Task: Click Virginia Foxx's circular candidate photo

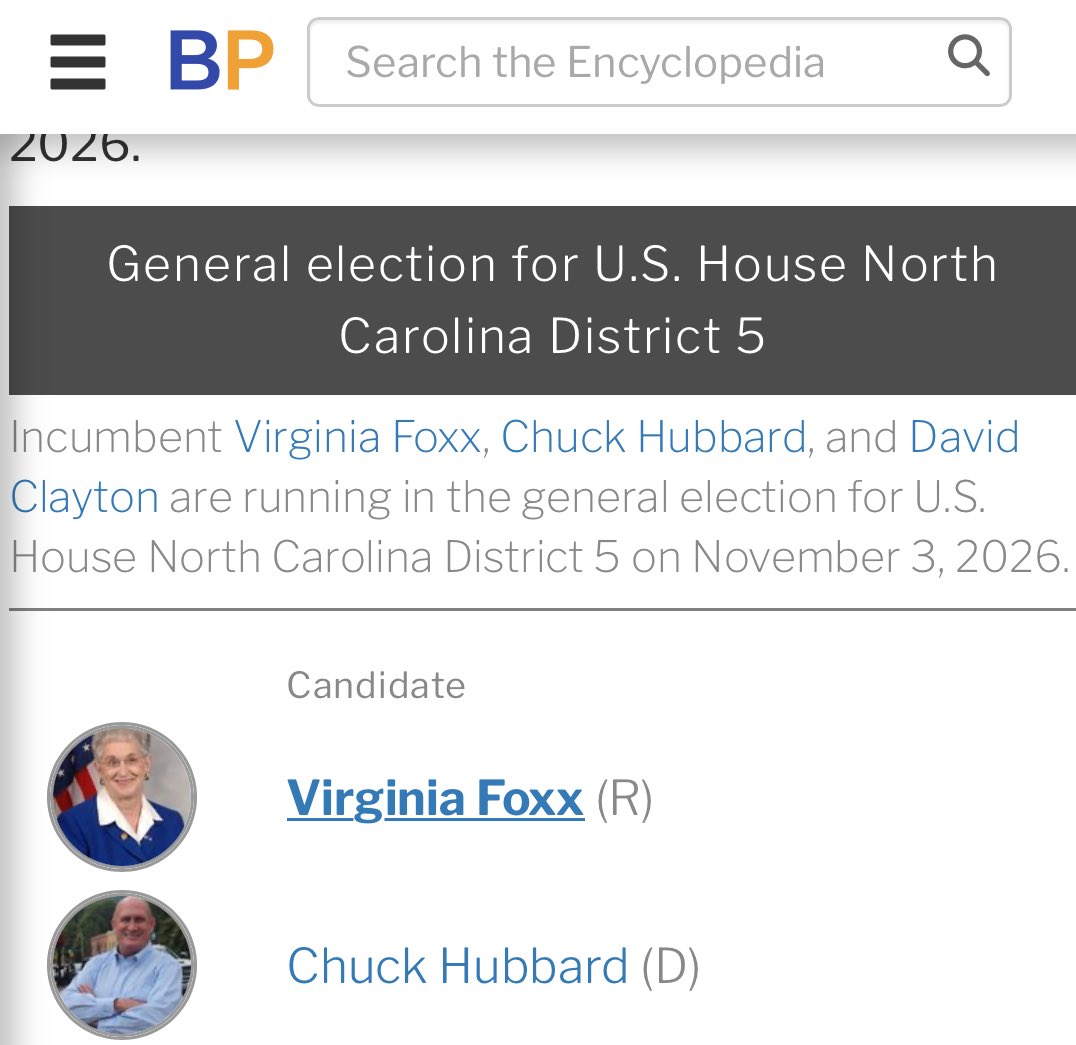Action: 122,797
